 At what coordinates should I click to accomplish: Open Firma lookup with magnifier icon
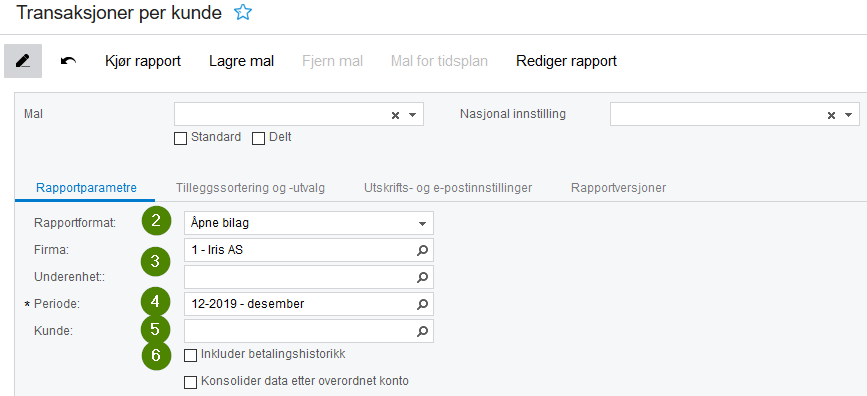click(x=422, y=251)
